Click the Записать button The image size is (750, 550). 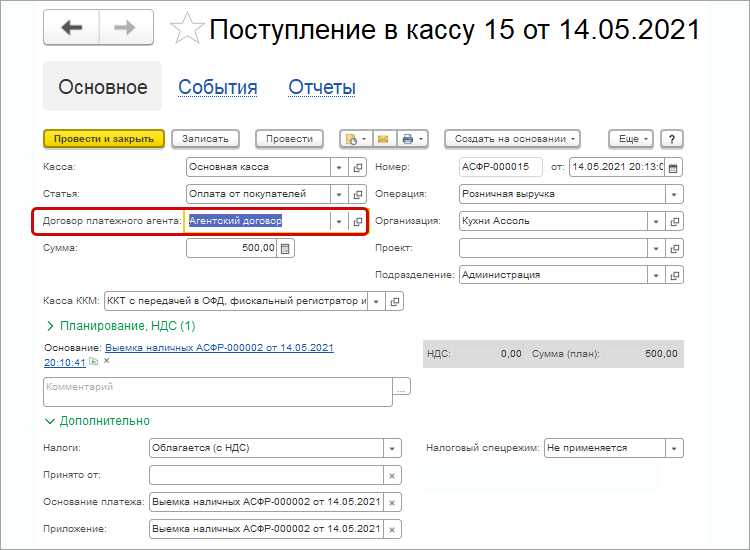(x=205, y=139)
